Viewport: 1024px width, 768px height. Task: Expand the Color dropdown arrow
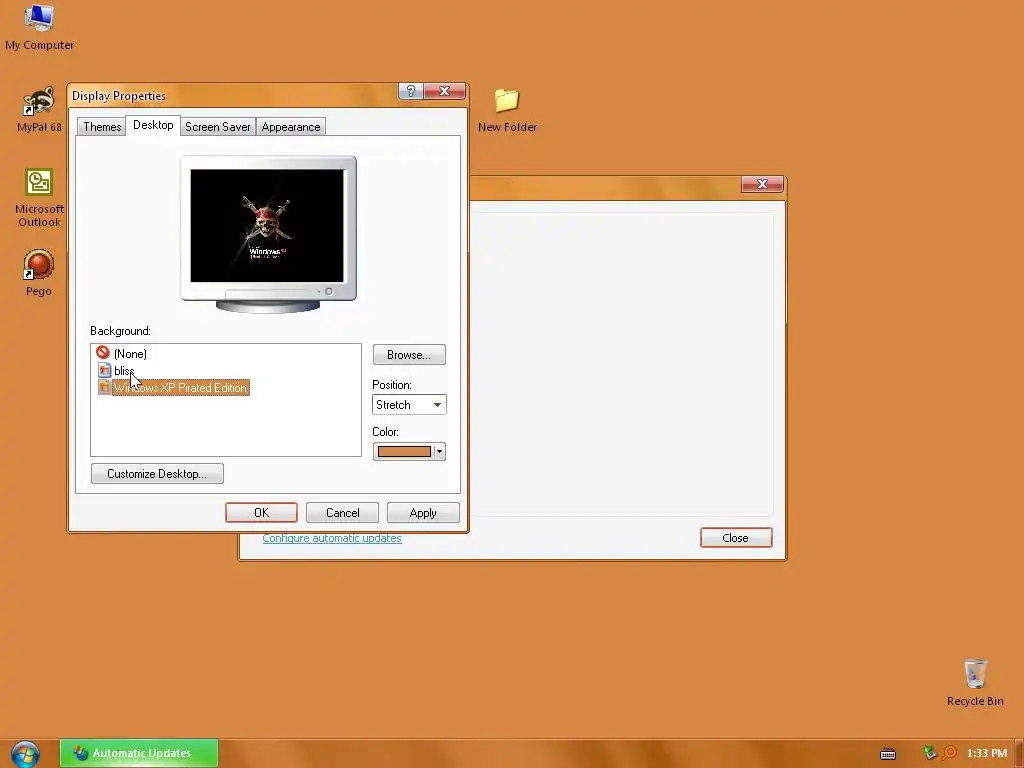440,451
